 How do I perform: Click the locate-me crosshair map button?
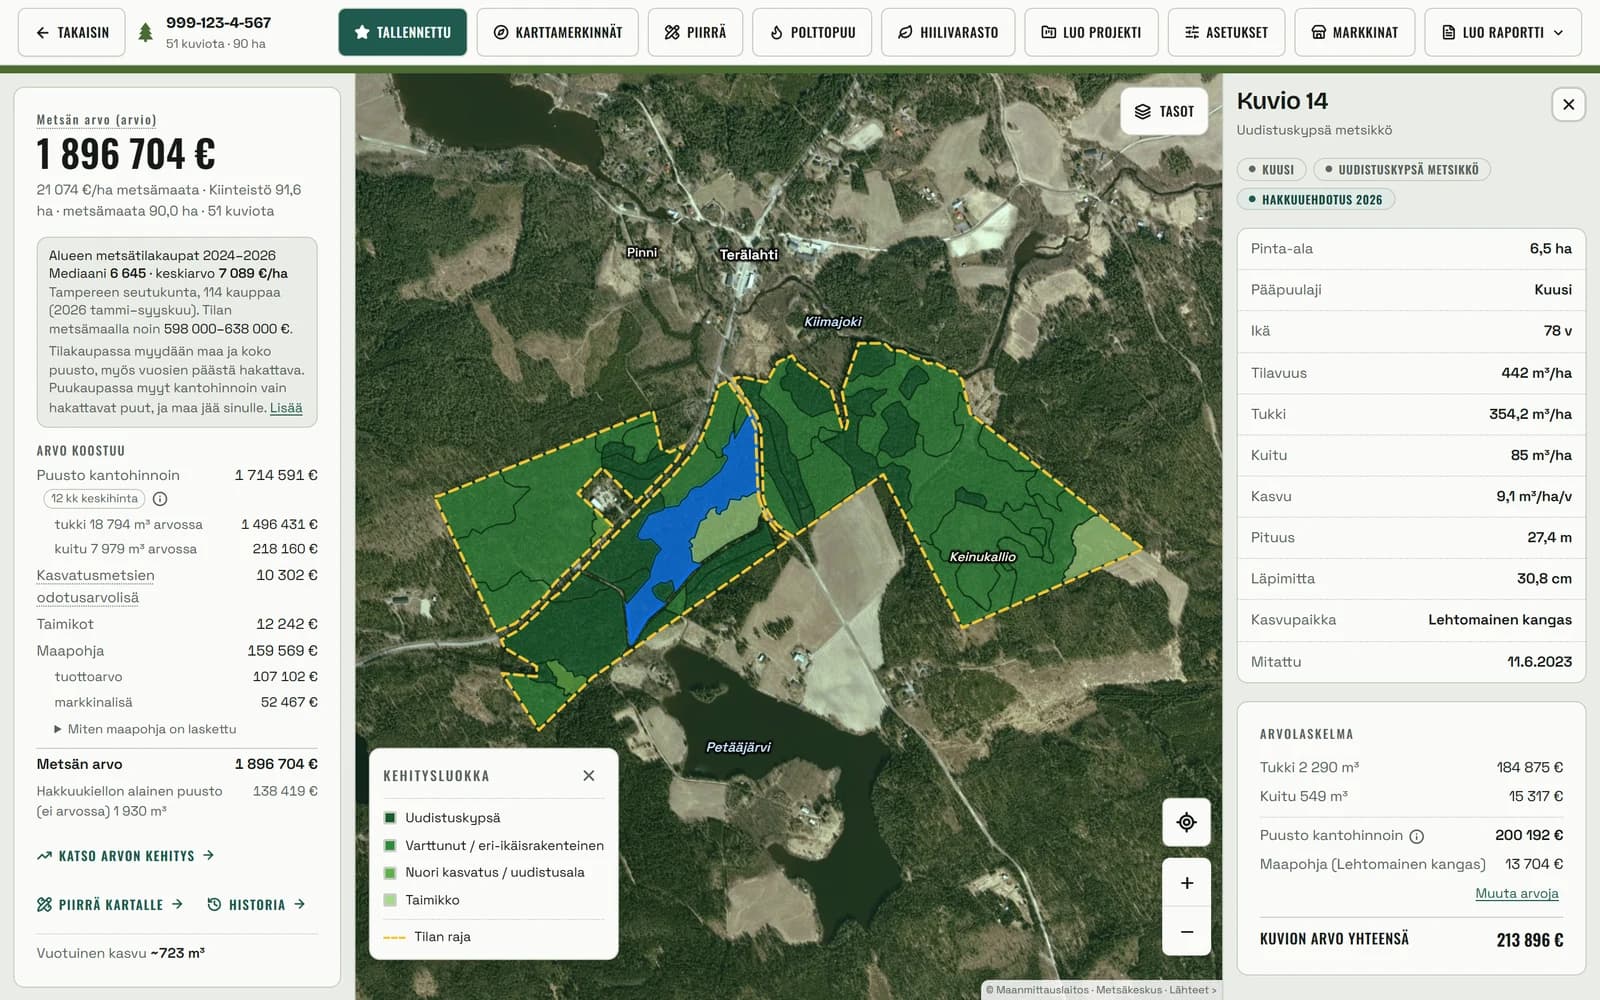[1186, 822]
